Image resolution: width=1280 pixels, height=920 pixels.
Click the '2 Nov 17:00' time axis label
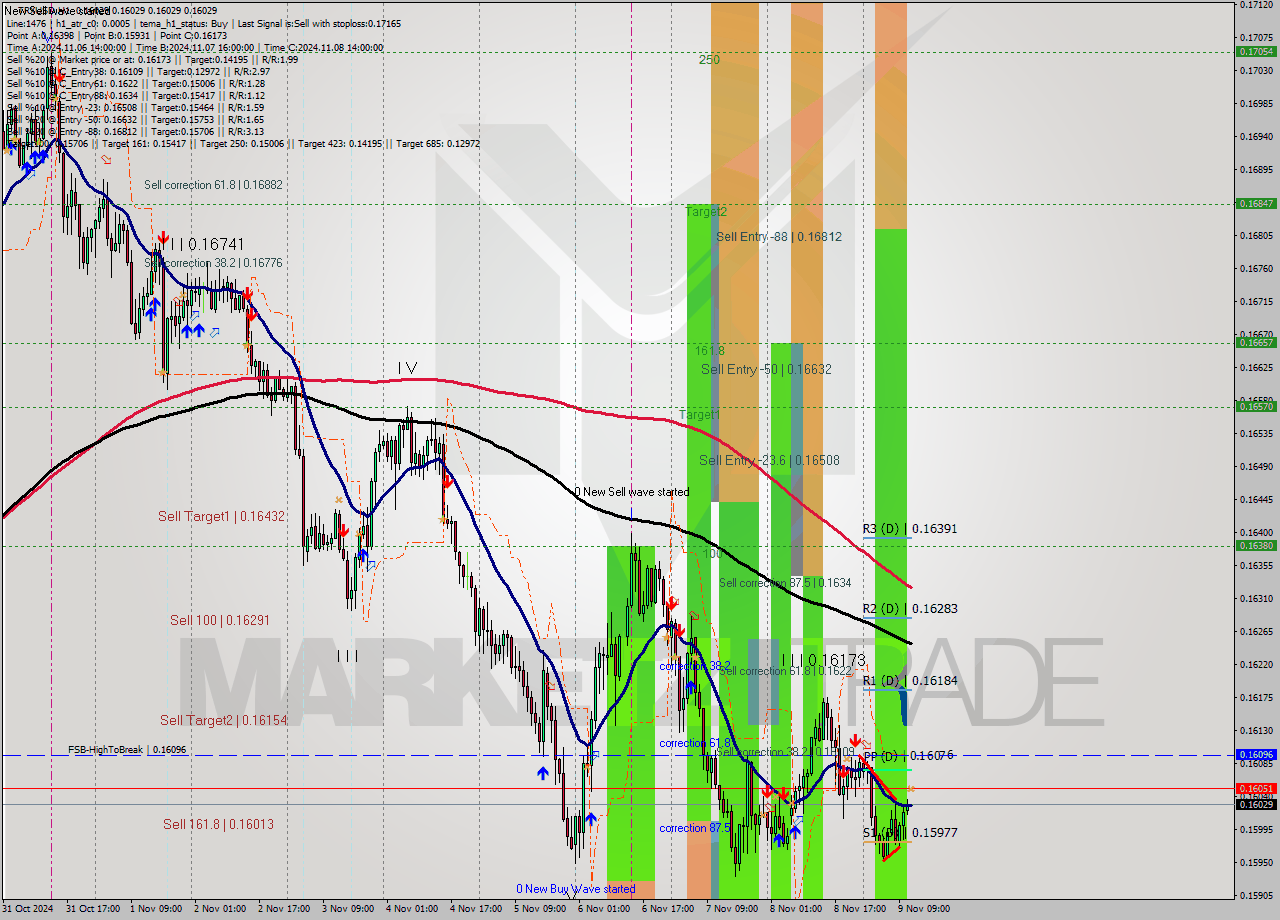pyautogui.click(x=284, y=909)
